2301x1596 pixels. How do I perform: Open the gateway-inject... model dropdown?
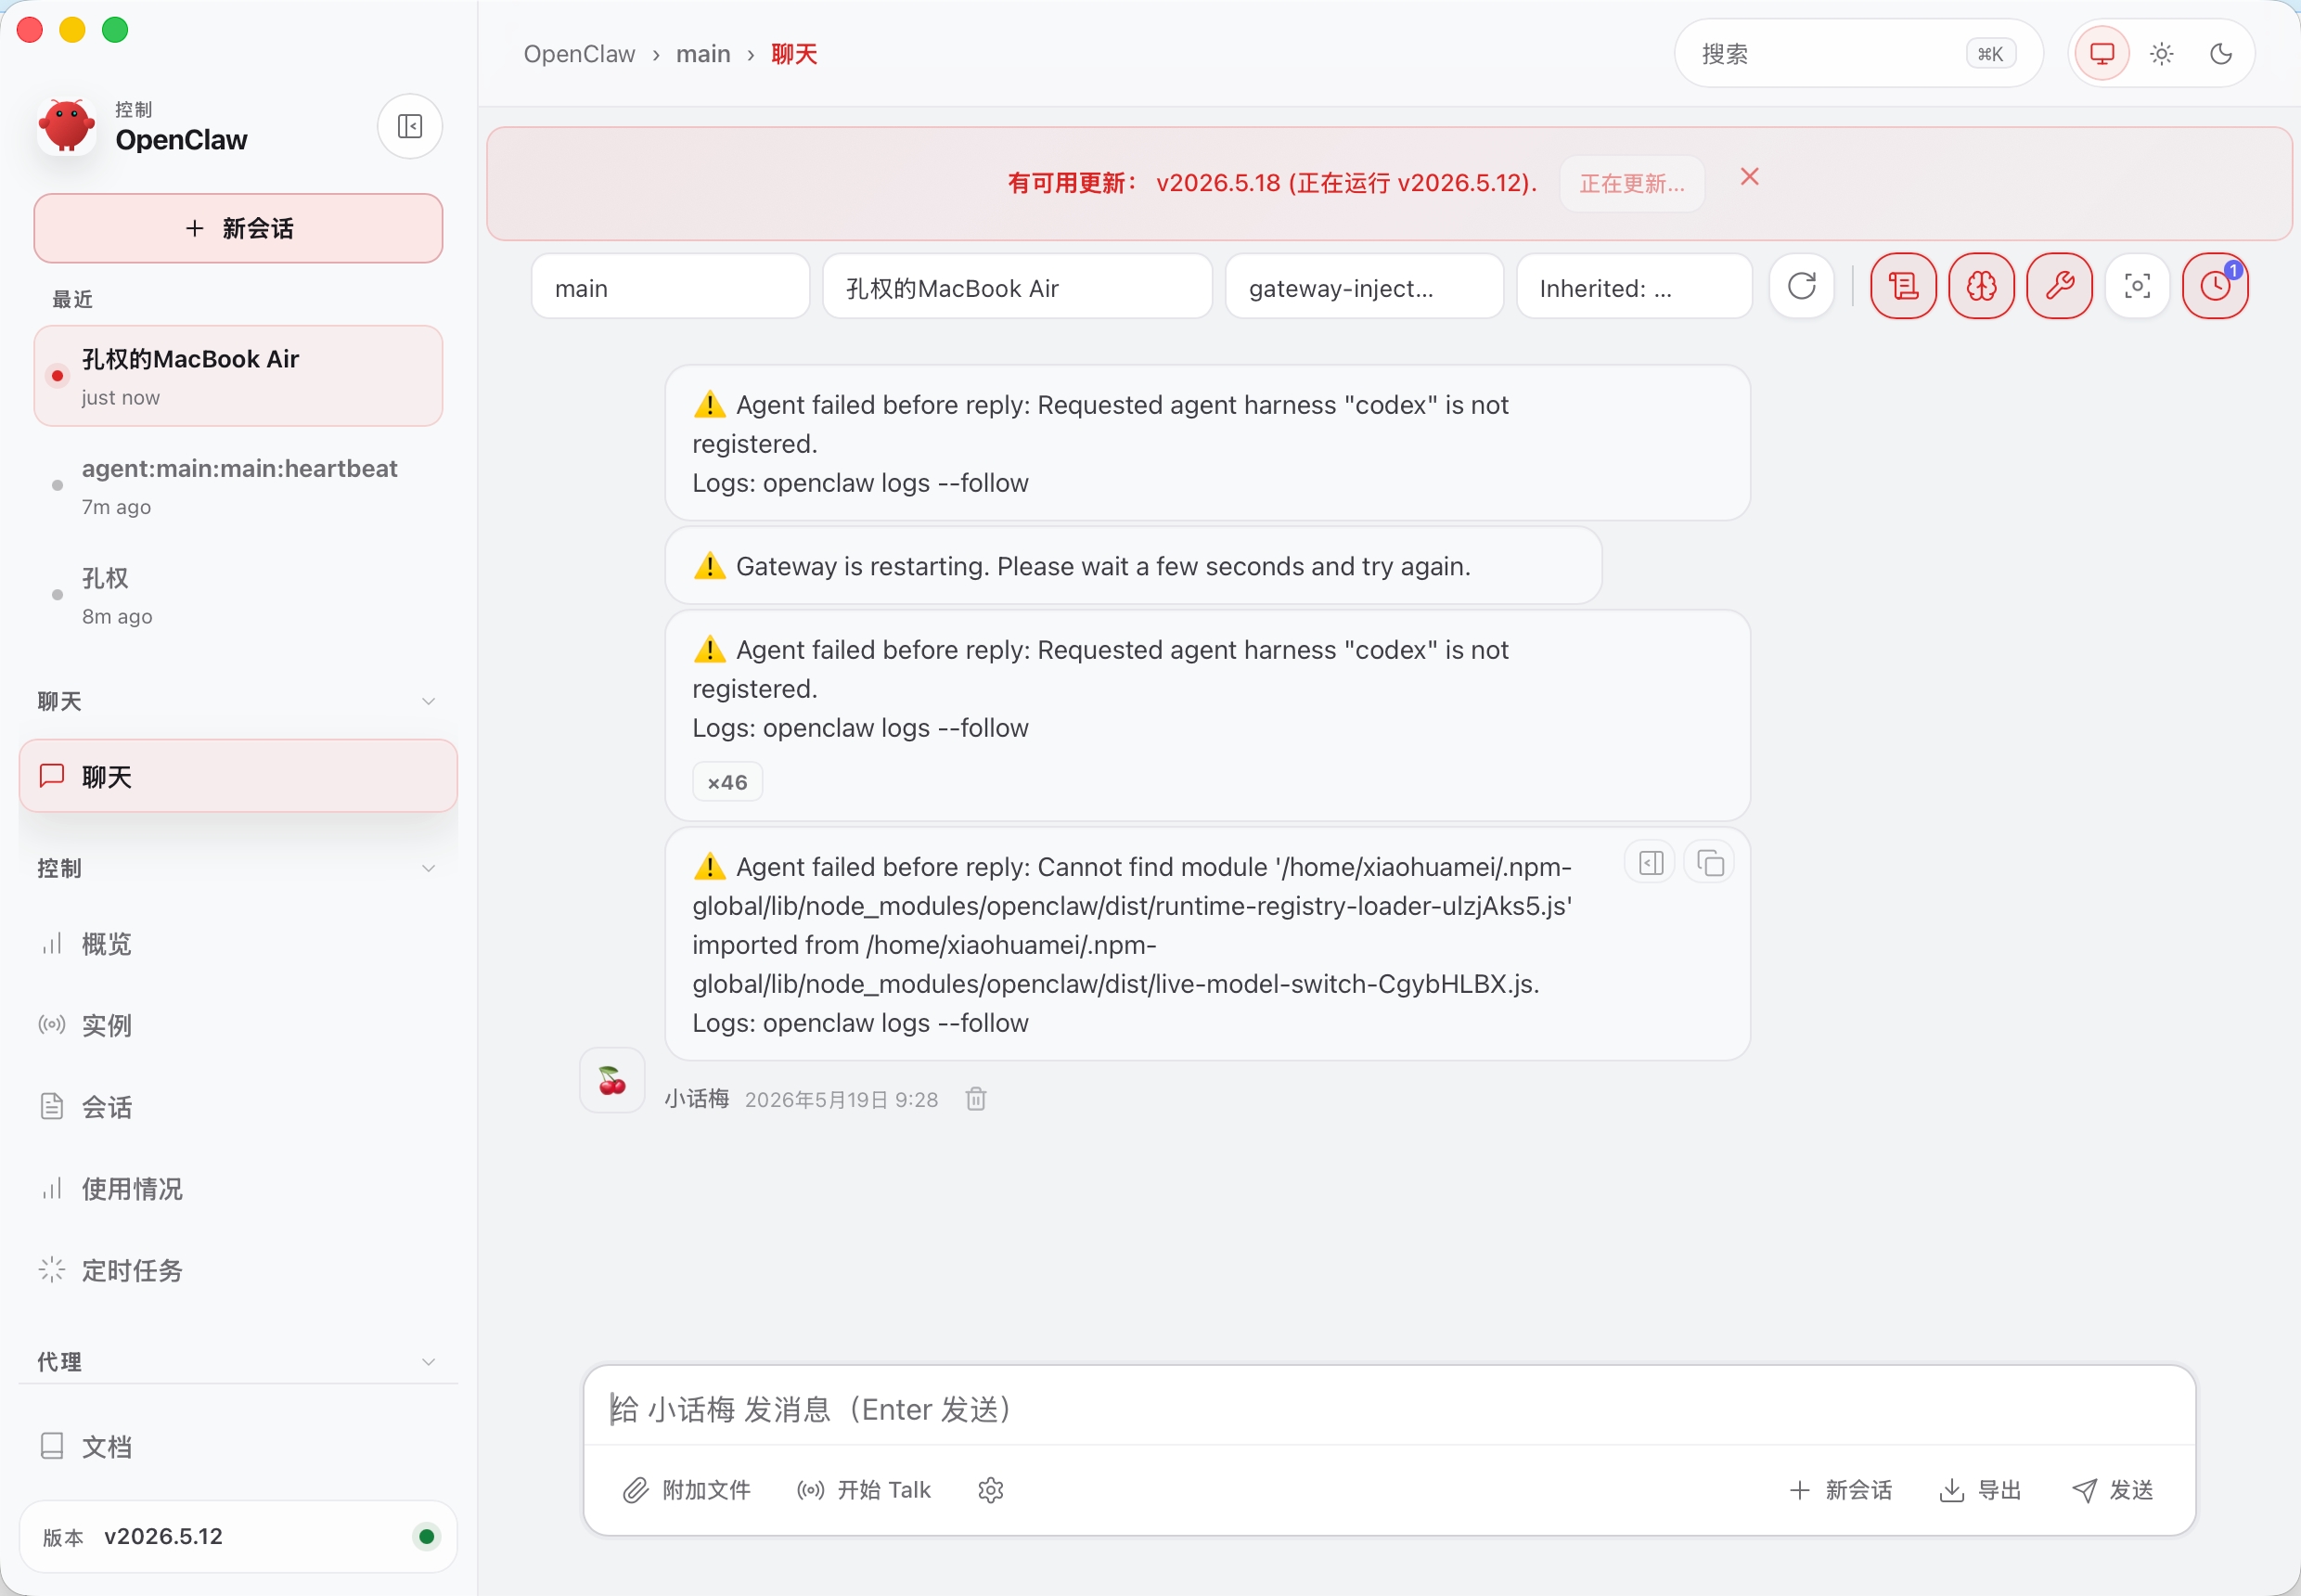1364,287
